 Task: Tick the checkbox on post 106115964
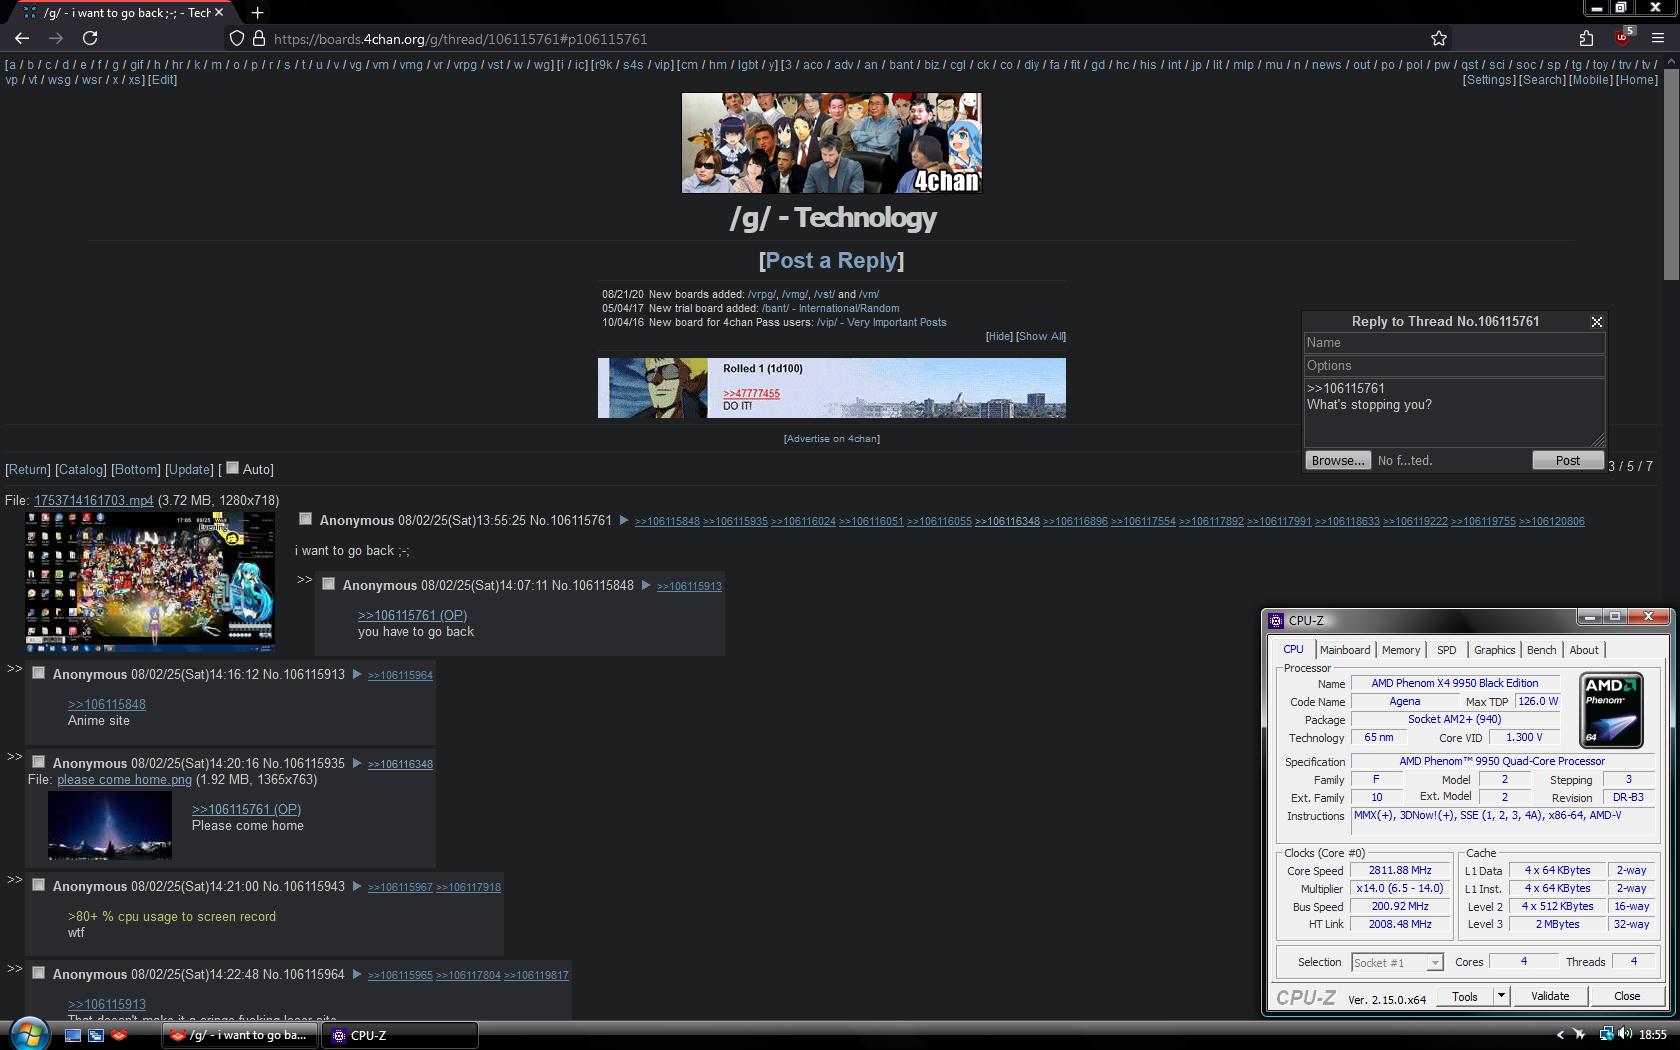[x=39, y=973]
